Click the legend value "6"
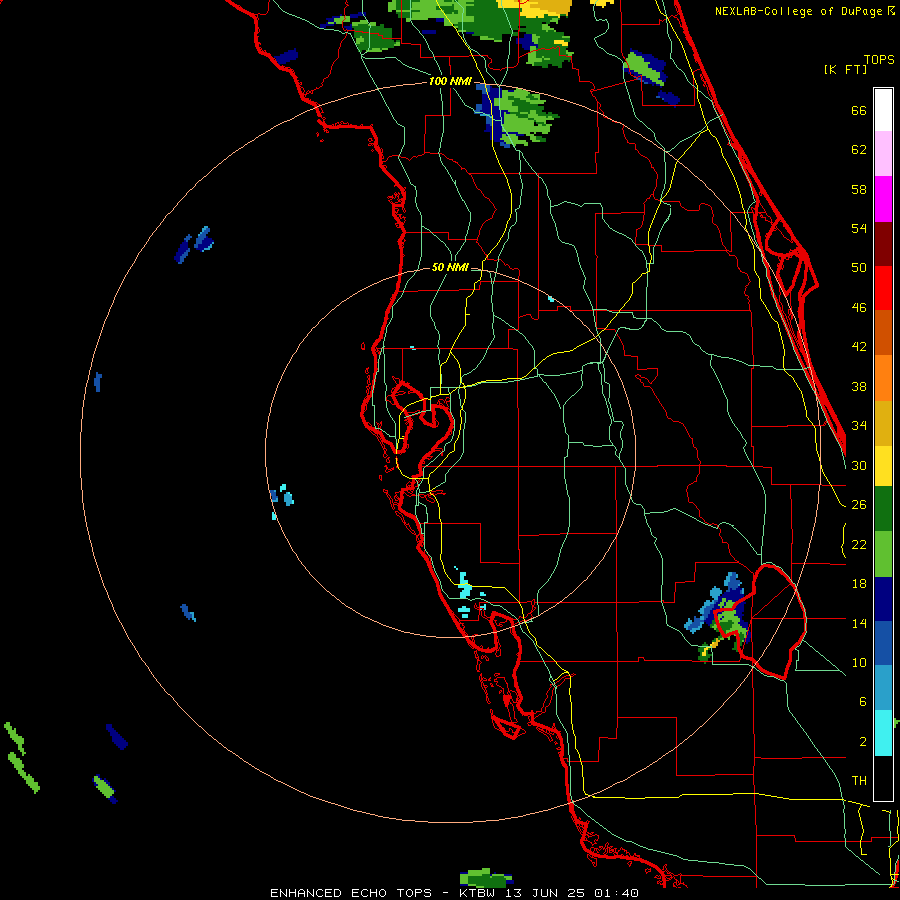Image resolution: width=900 pixels, height=900 pixels. click(x=862, y=701)
